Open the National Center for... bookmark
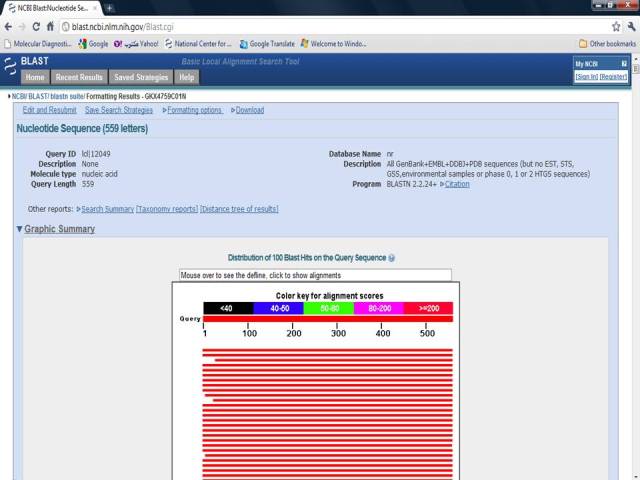Screen dimensions: 640x480 (x=198, y=44)
